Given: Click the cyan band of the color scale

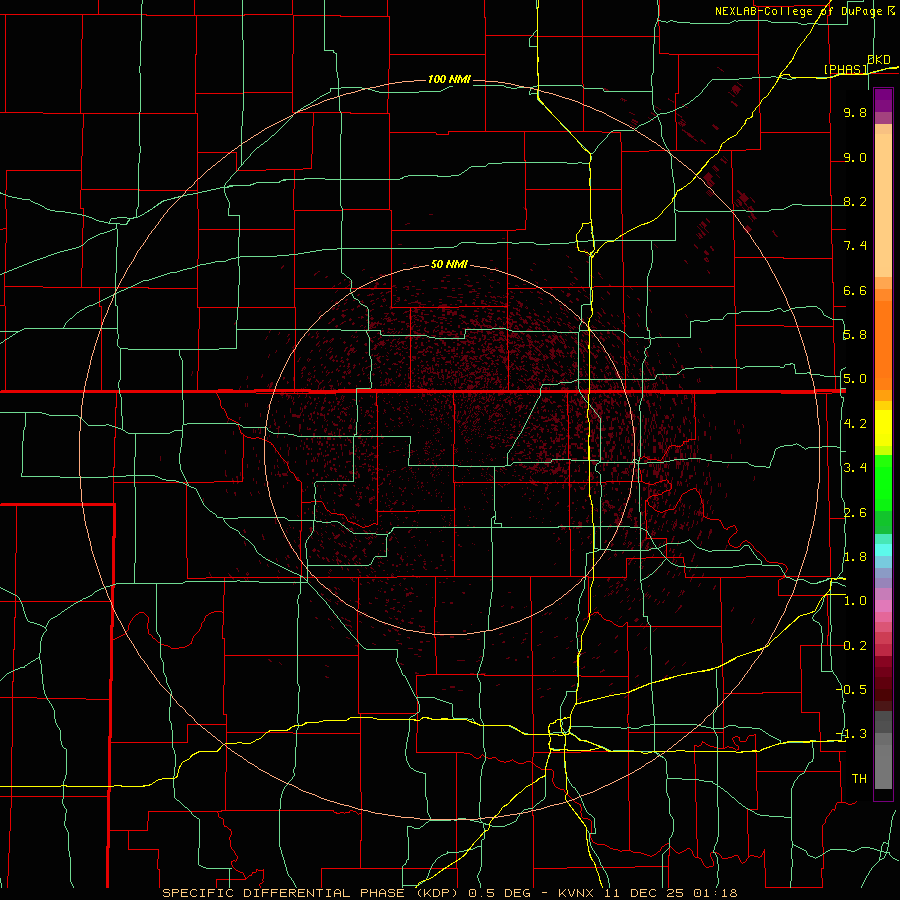Looking at the screenshot, I should tap(883, 550).
